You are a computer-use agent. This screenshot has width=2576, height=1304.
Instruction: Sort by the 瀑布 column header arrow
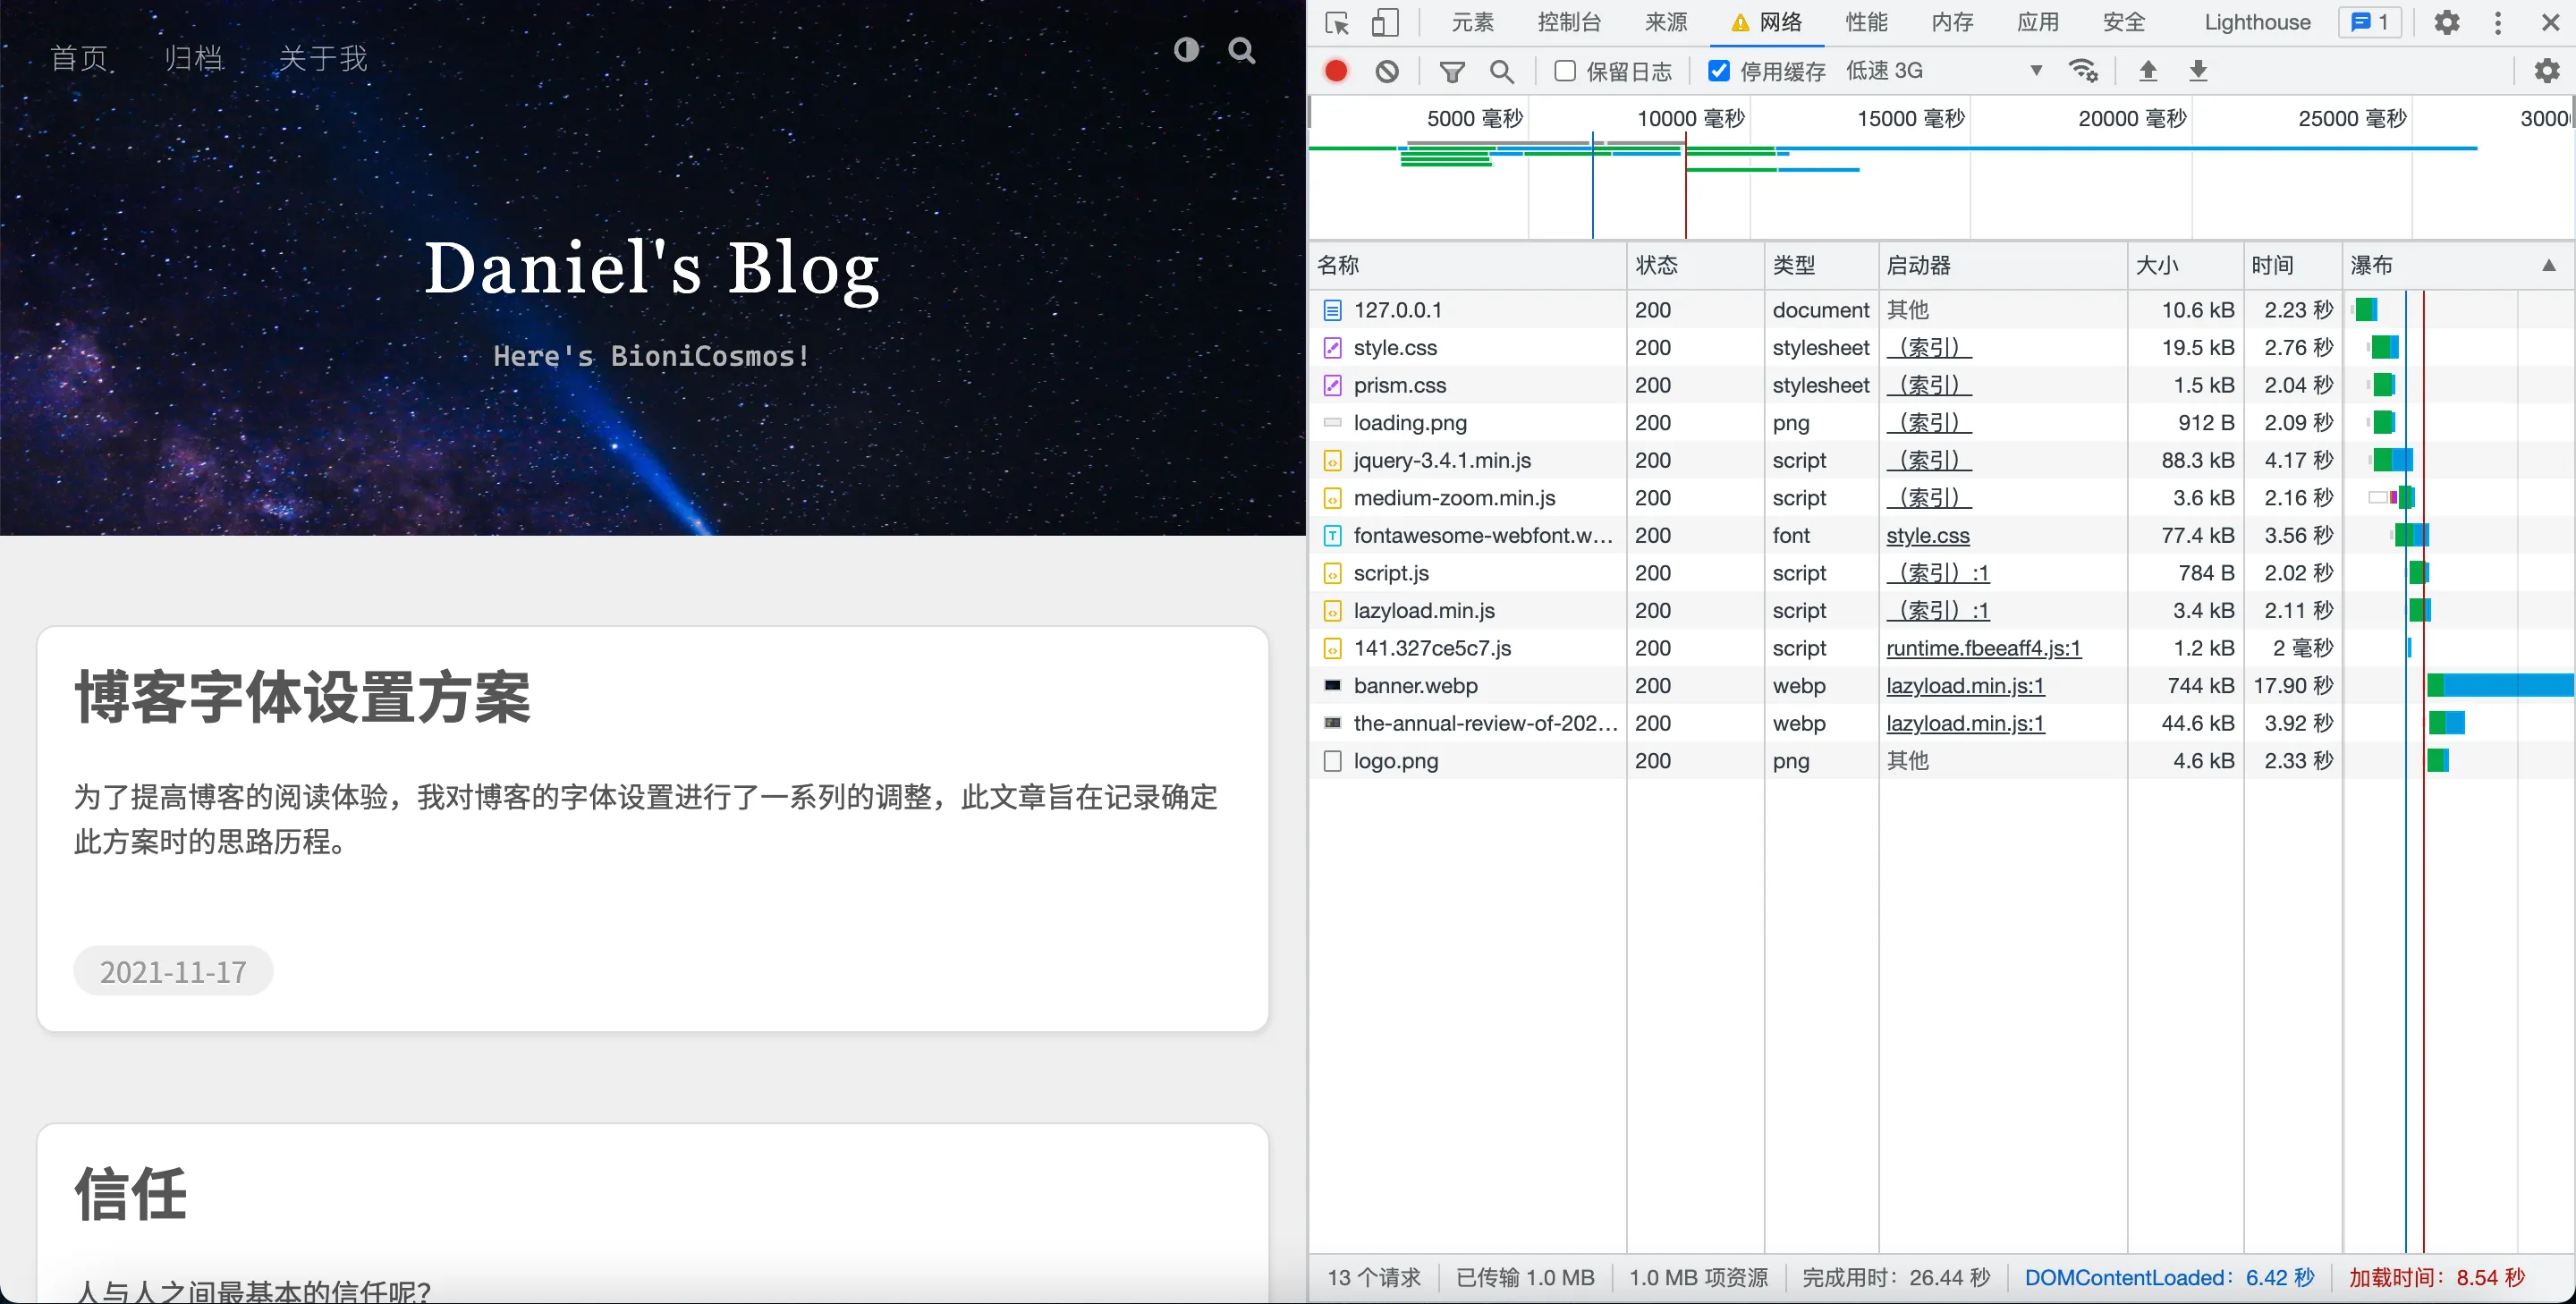[2548, 265]
